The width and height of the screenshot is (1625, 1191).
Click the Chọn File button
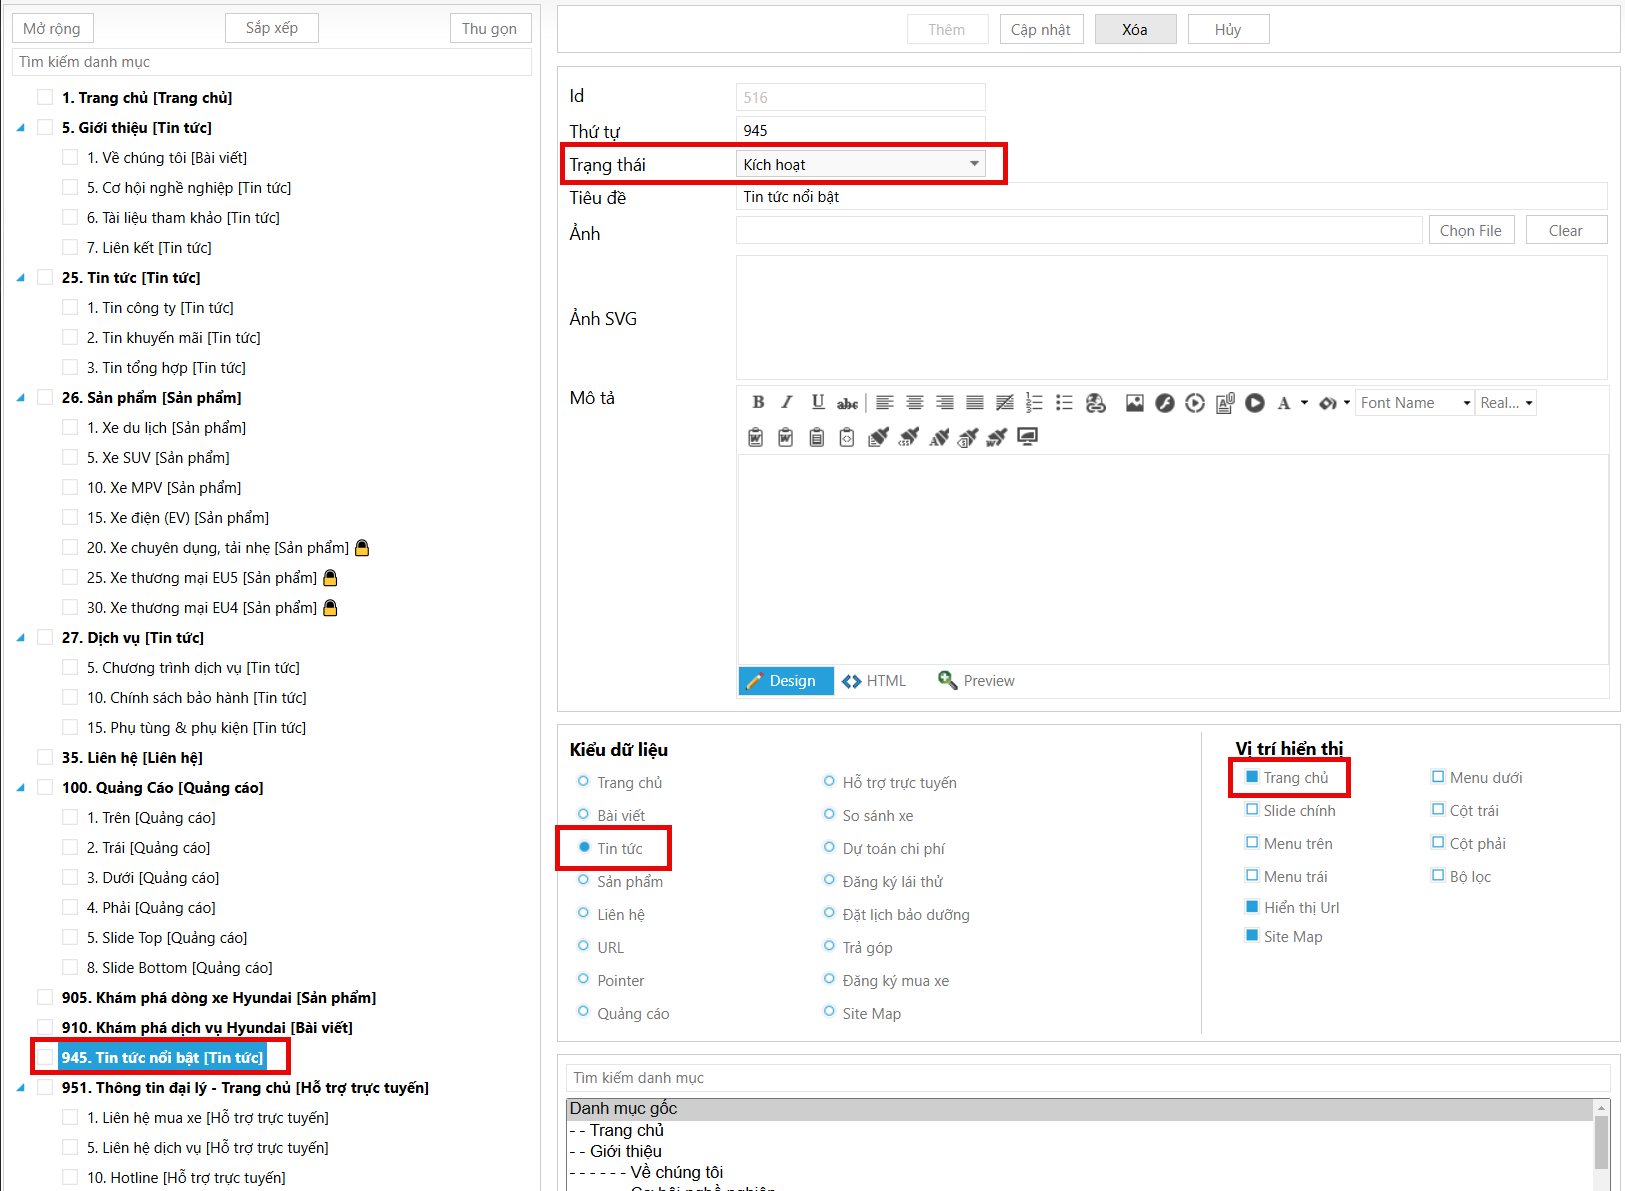[x=1470, y=231]
